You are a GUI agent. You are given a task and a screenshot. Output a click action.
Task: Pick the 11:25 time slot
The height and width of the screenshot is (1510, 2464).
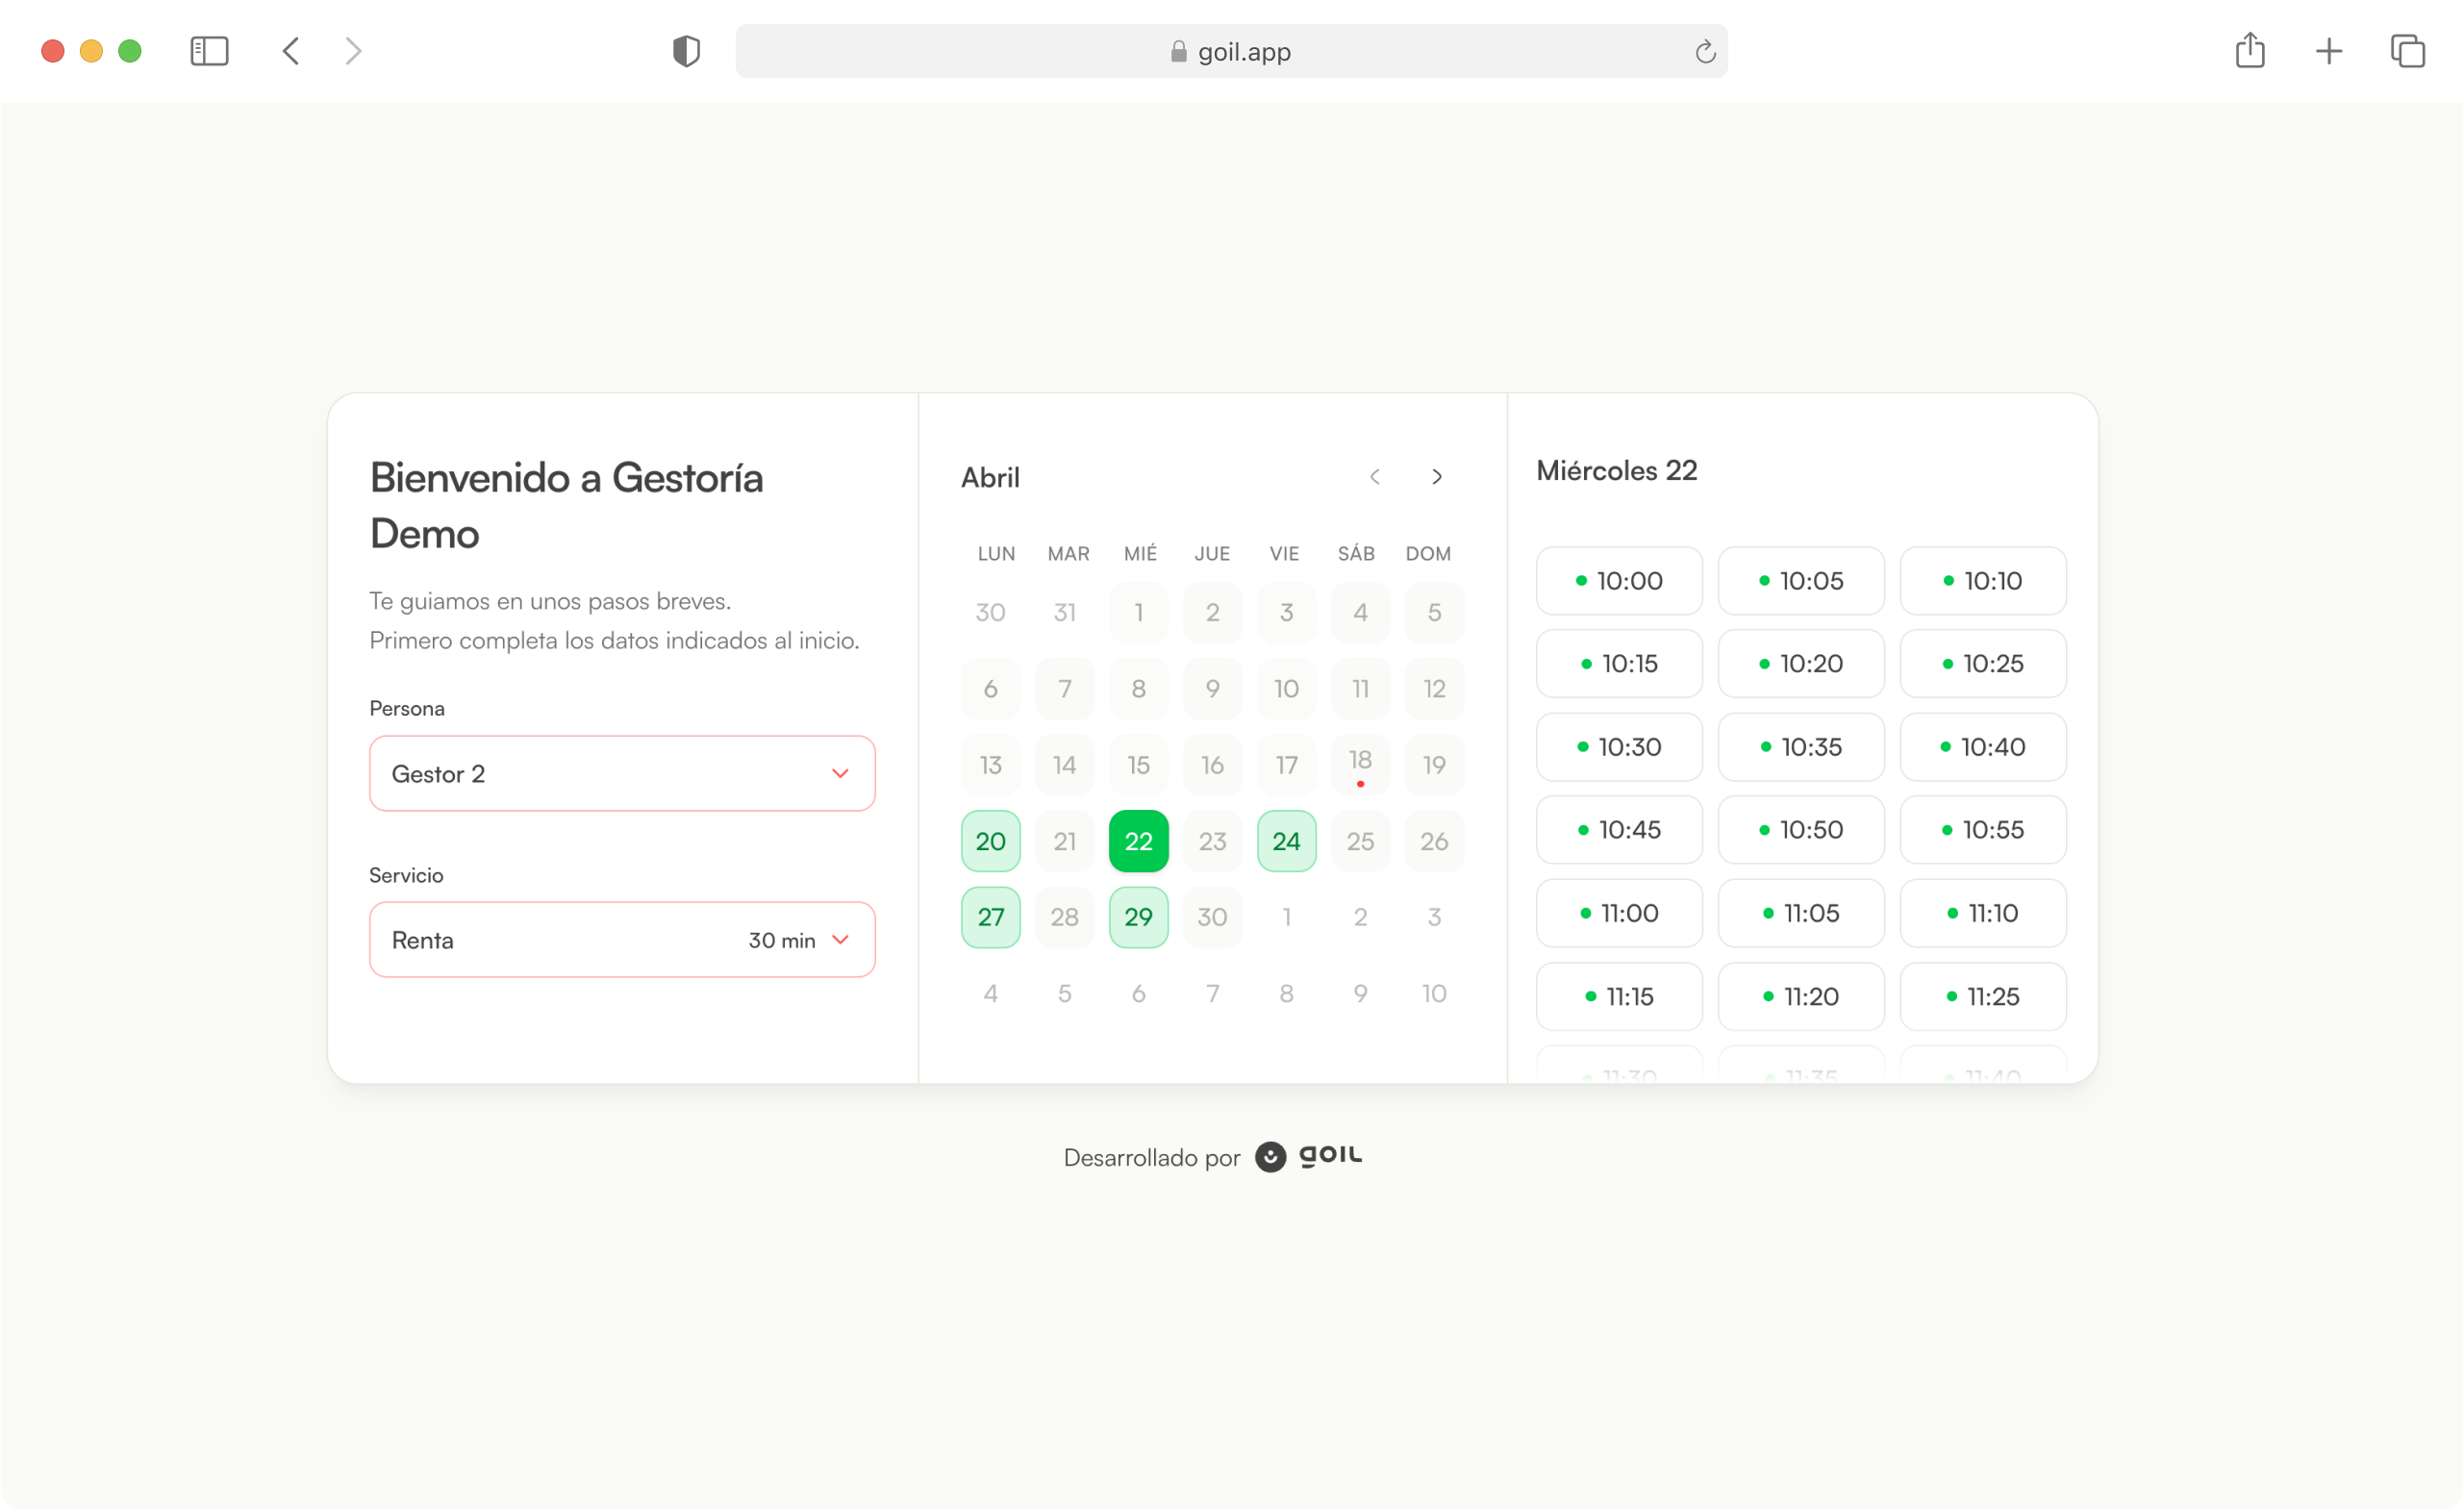point(1982,997)
